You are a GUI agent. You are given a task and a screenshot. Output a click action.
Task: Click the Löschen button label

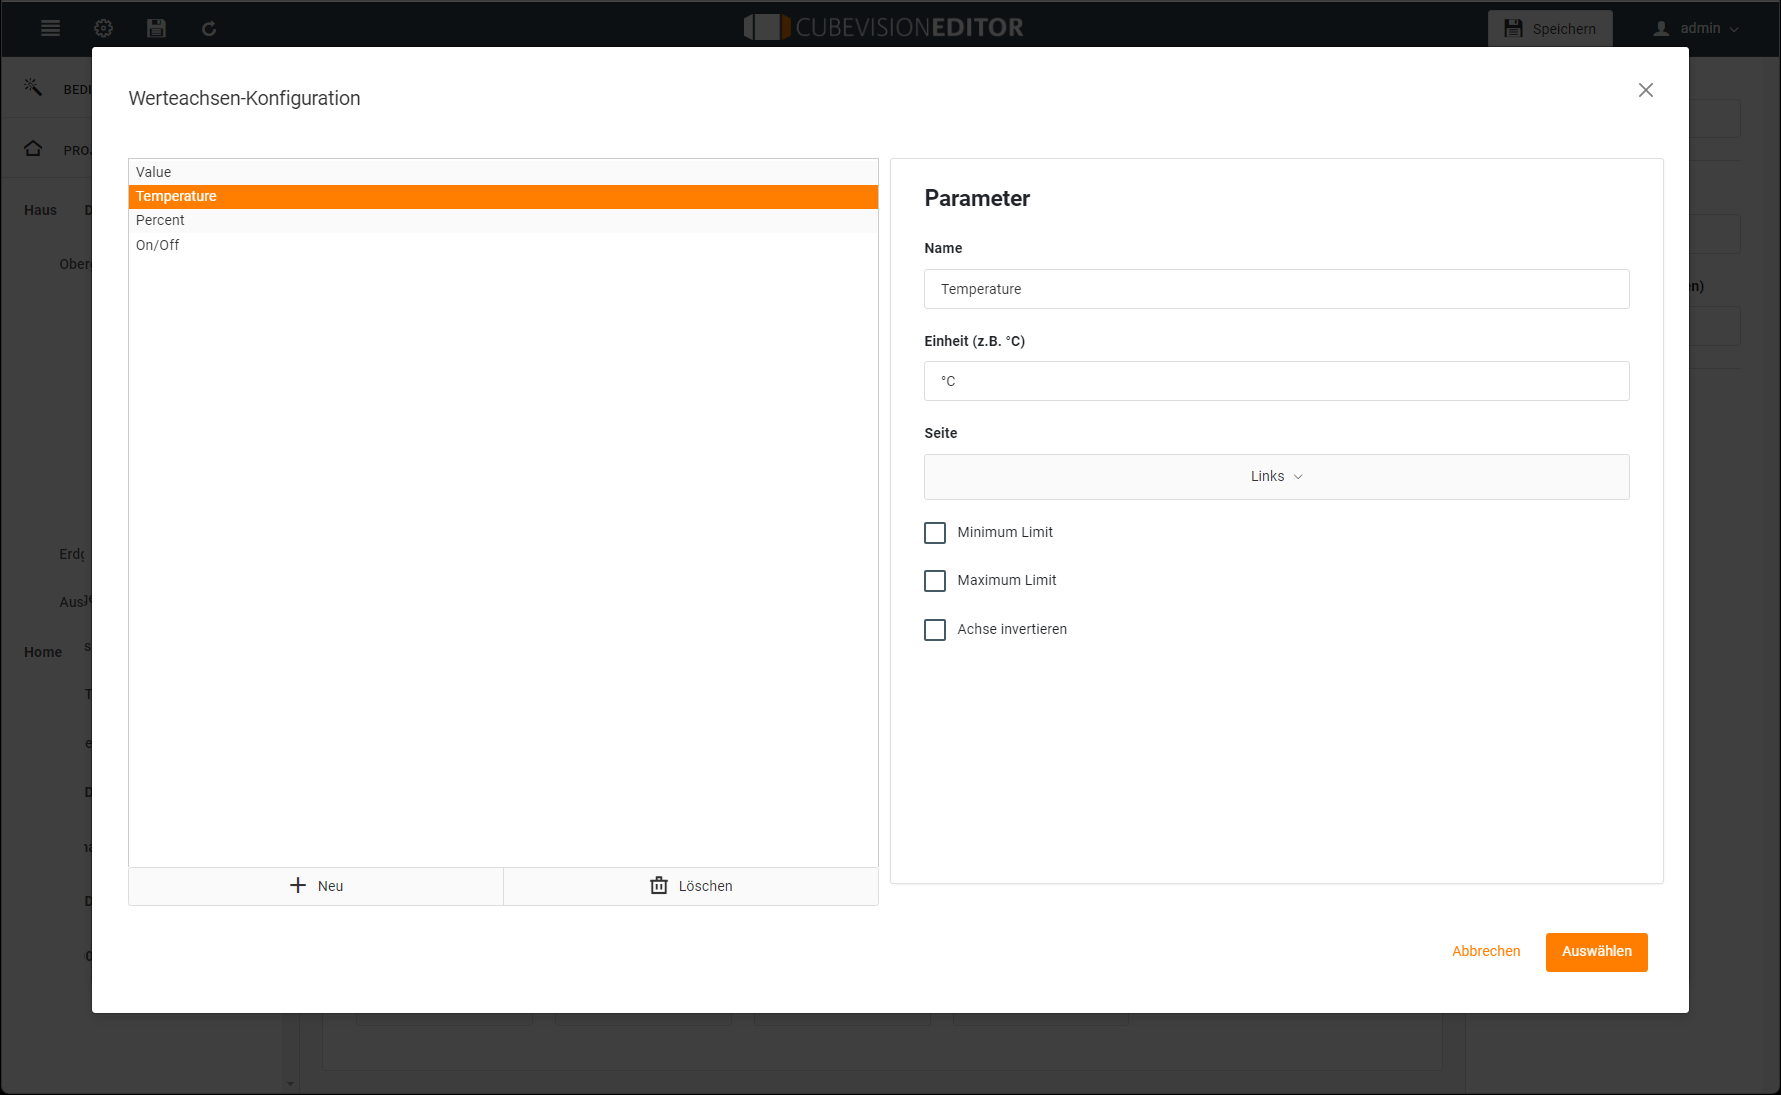(705, 886)
